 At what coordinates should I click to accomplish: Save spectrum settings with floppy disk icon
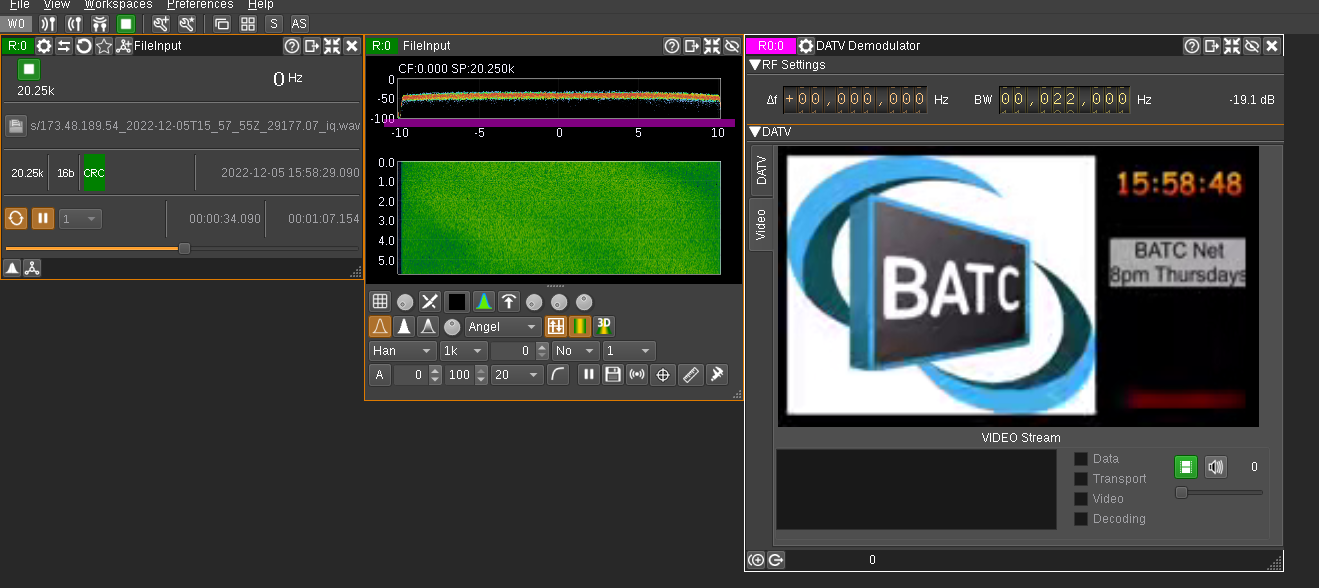tap(613, 375)
